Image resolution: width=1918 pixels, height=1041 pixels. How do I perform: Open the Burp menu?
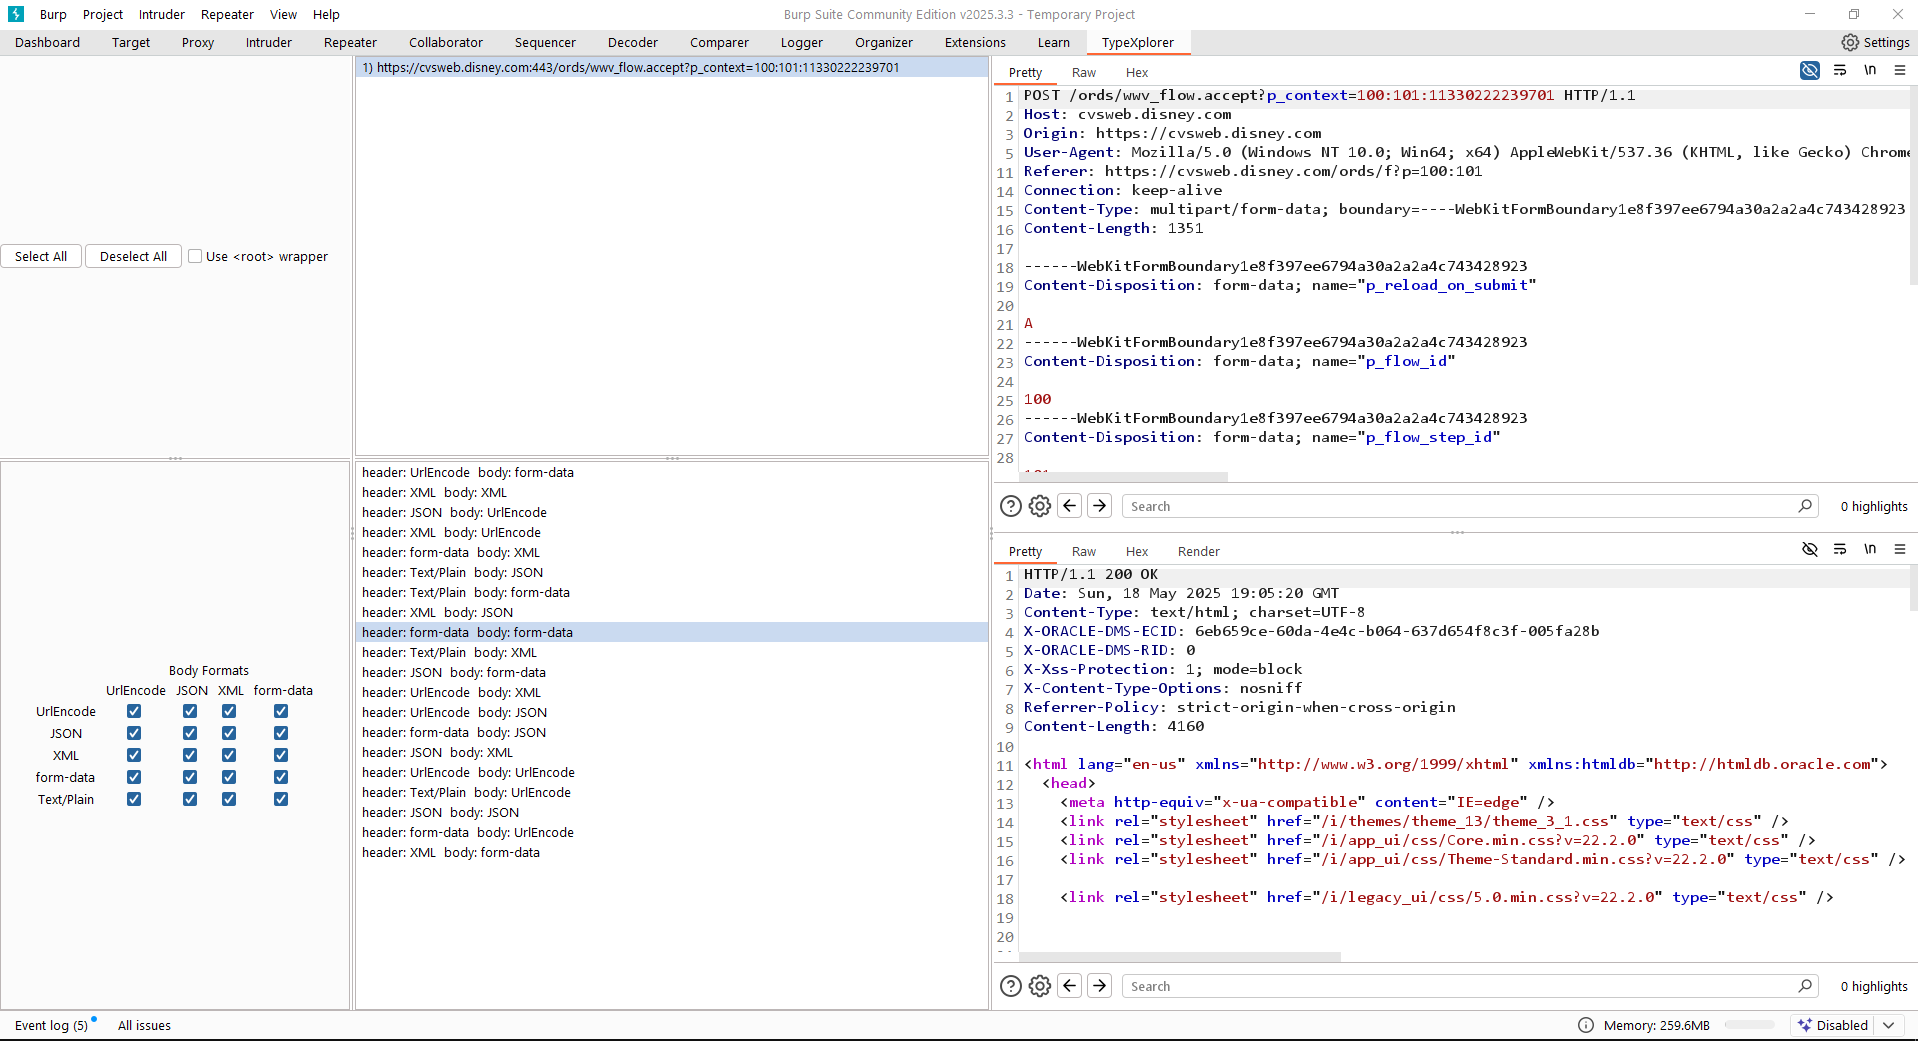(53, 14)
